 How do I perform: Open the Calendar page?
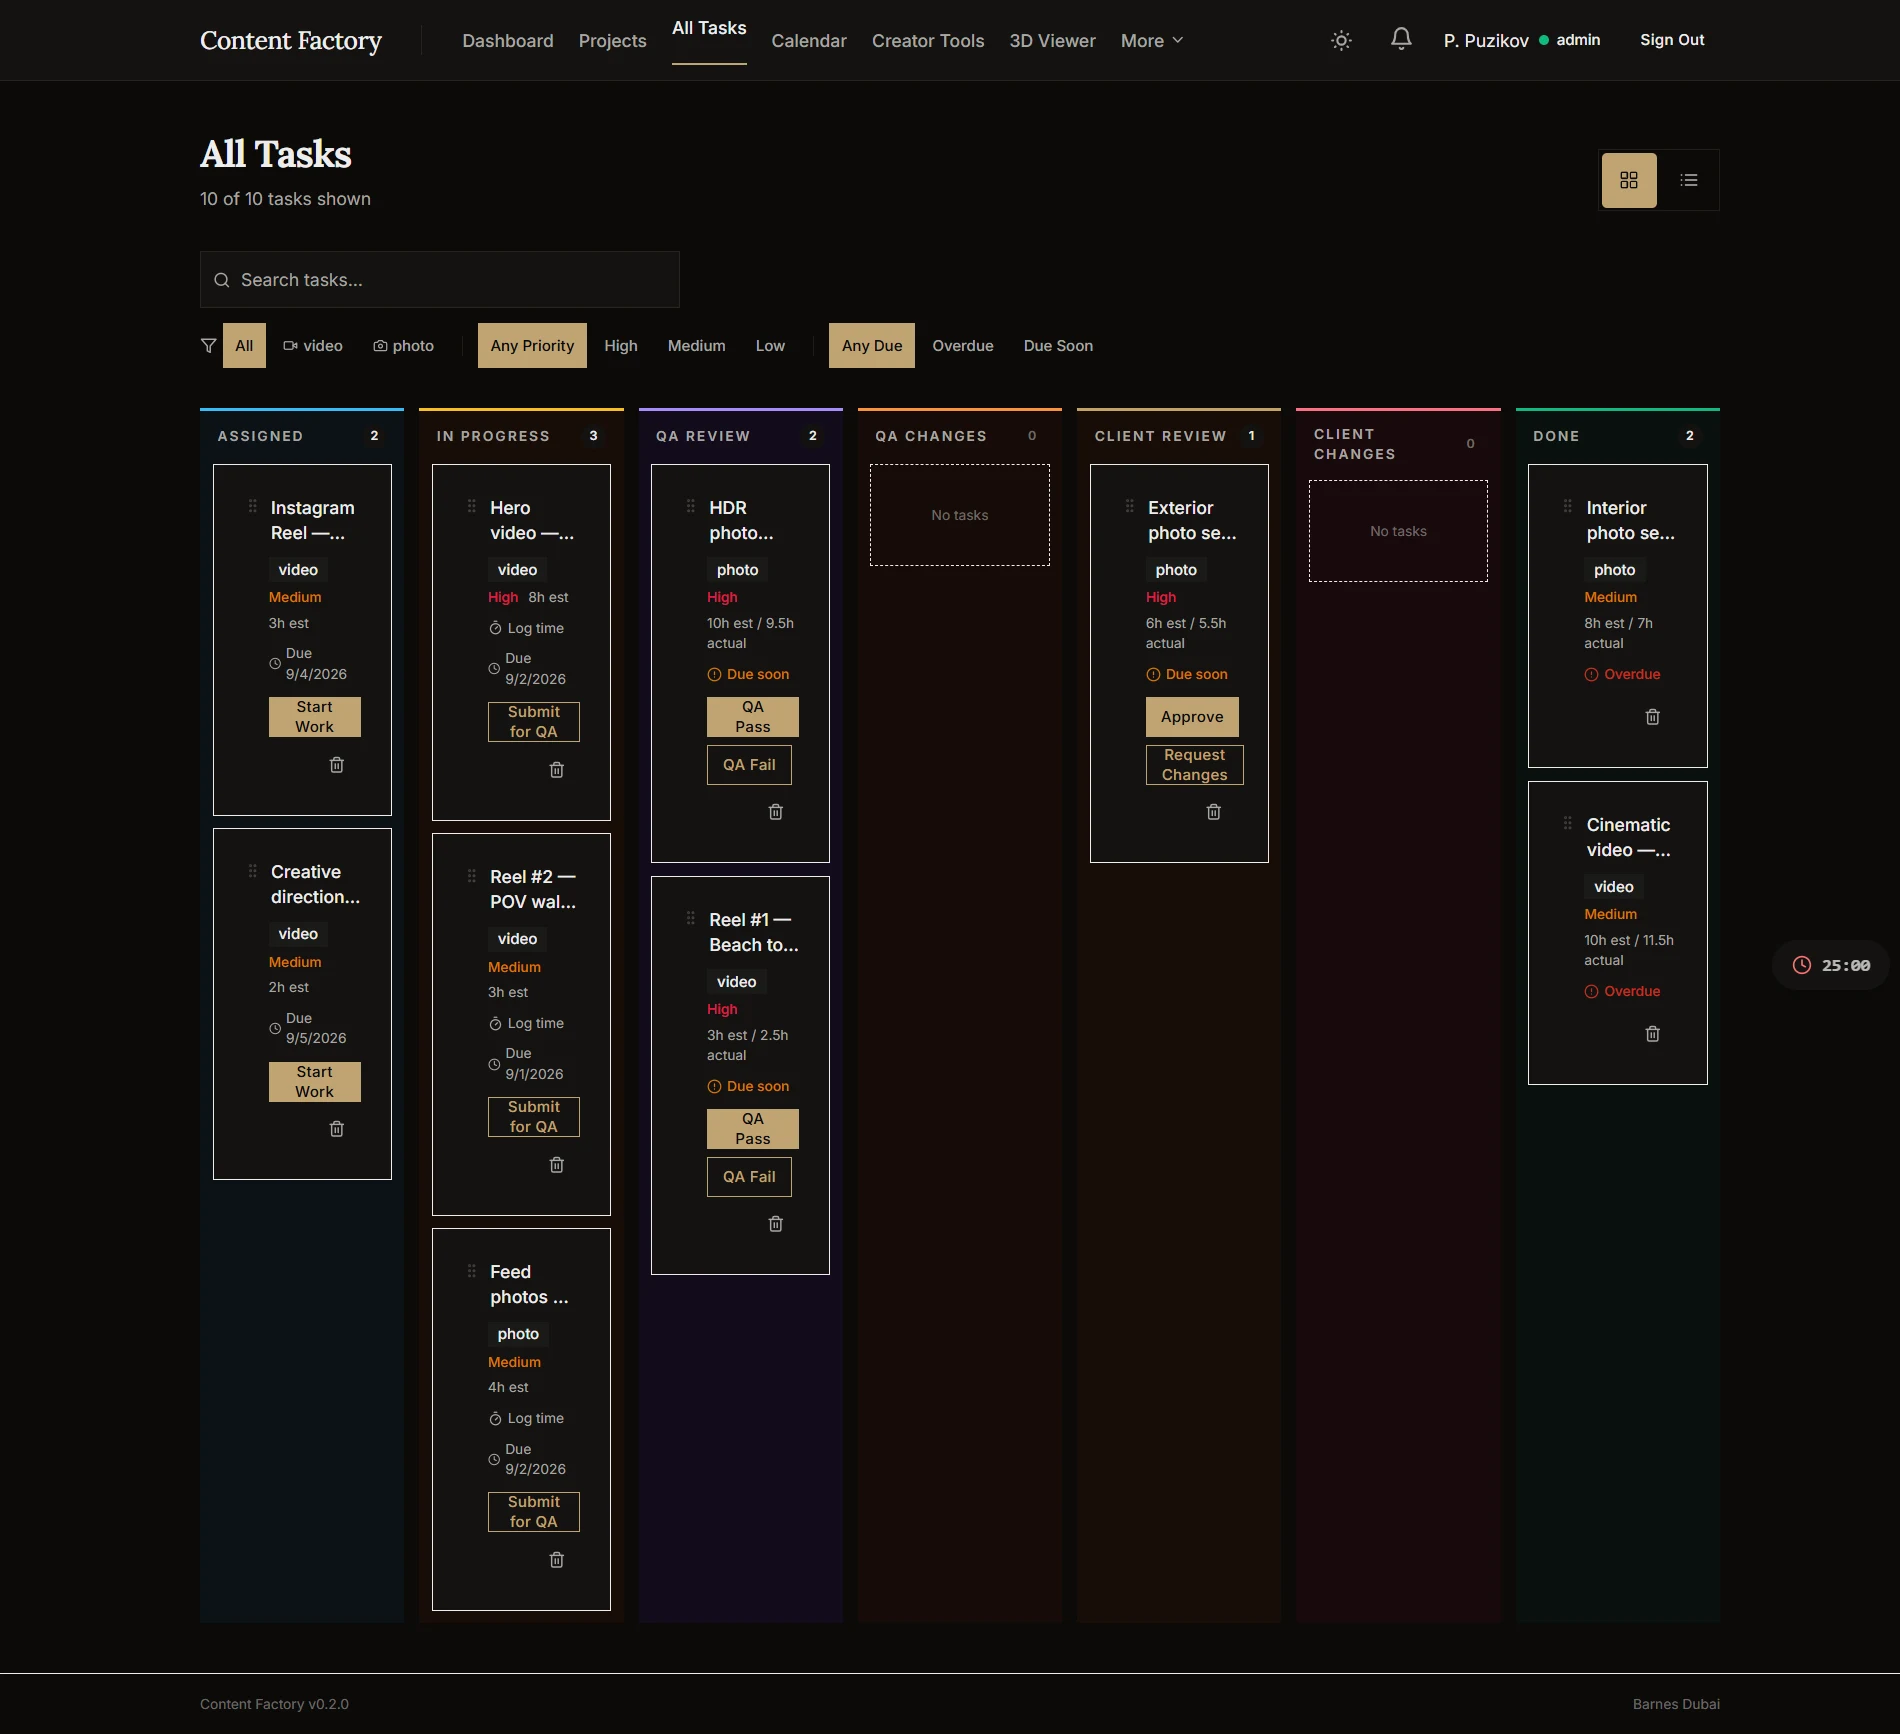809,41
